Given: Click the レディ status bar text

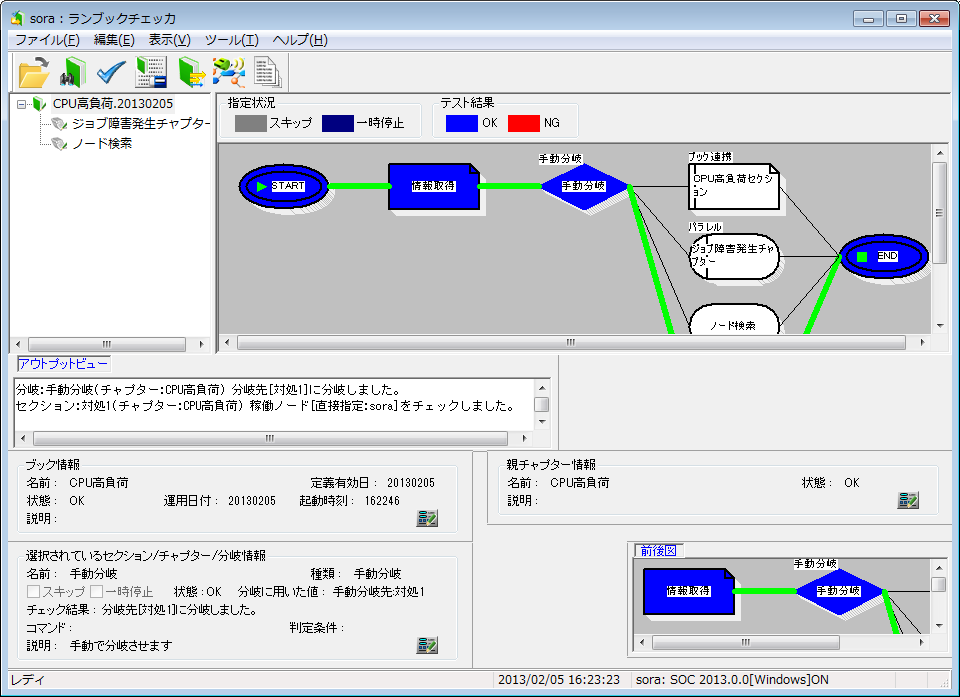Looking at the screenshot, I should tap(27, 680).
